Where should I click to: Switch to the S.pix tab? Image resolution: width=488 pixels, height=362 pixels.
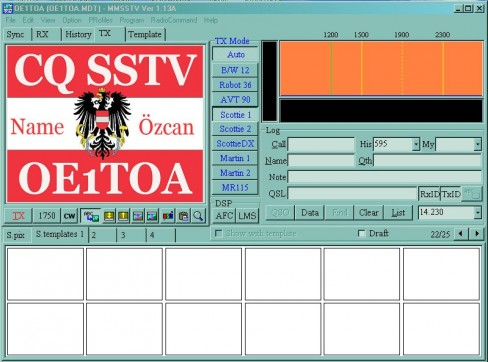(x=16, y=235)
